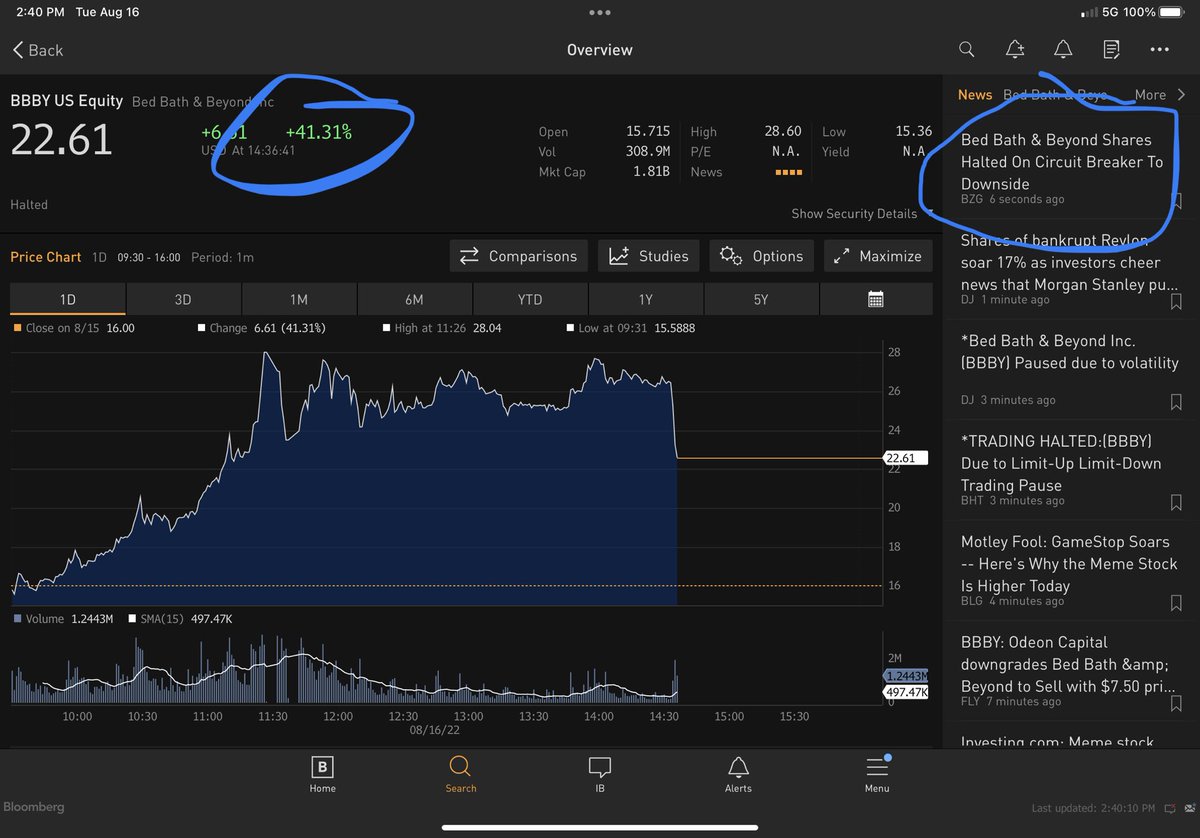
Task: Select the 1M chart range tab
Action: pos(299,299)
